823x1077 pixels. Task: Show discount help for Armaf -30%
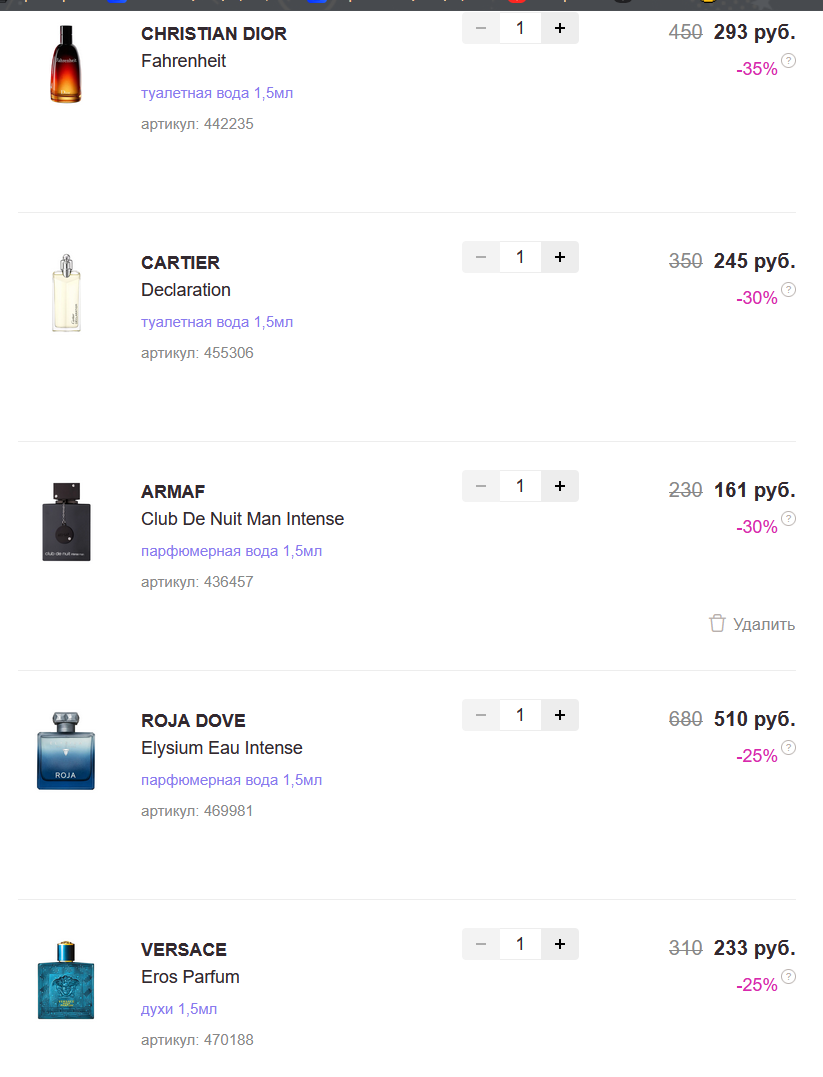[x=788, y=519]
